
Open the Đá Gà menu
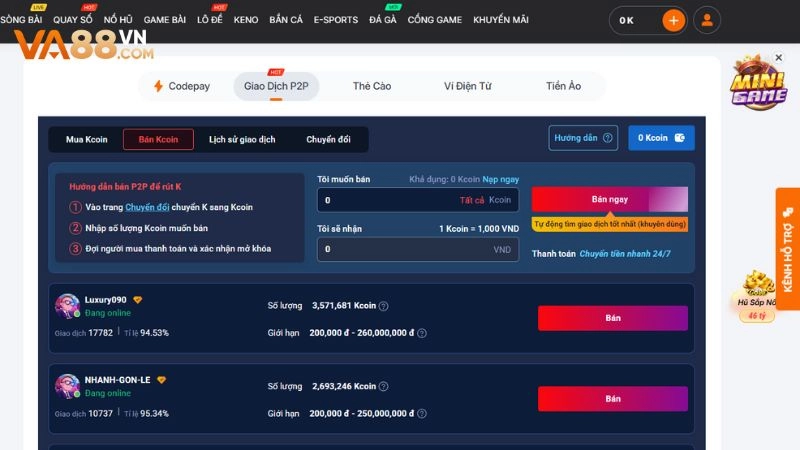point(383,19)
